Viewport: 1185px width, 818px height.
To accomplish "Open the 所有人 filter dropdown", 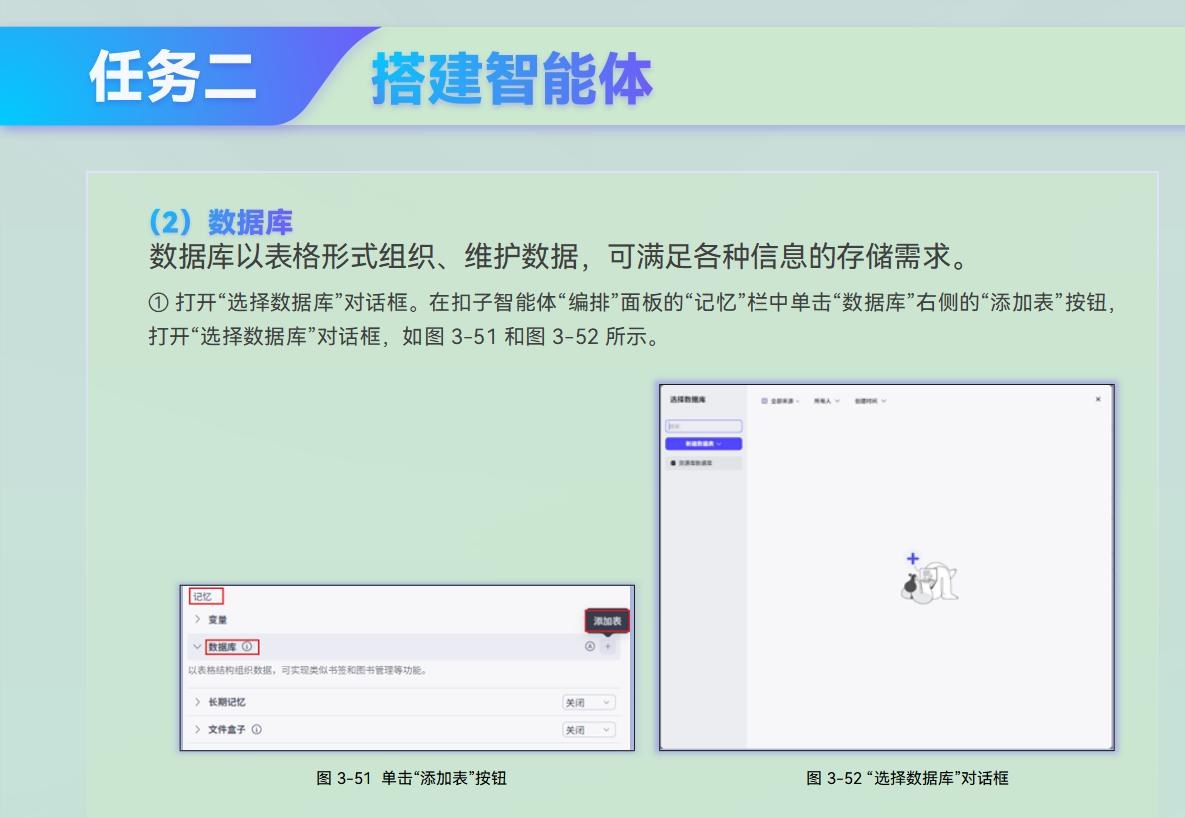I will point(826,401).
